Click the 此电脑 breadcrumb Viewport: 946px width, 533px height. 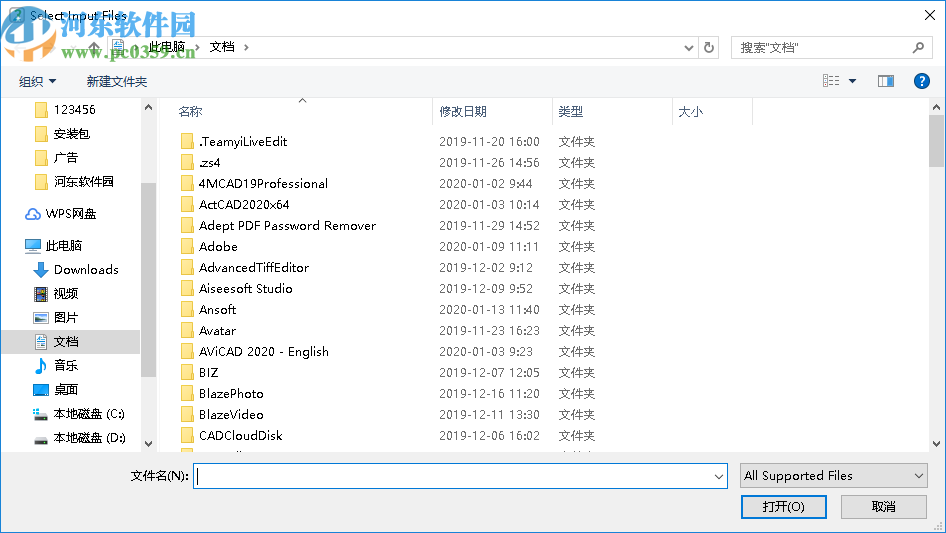[x=167, y=47]
